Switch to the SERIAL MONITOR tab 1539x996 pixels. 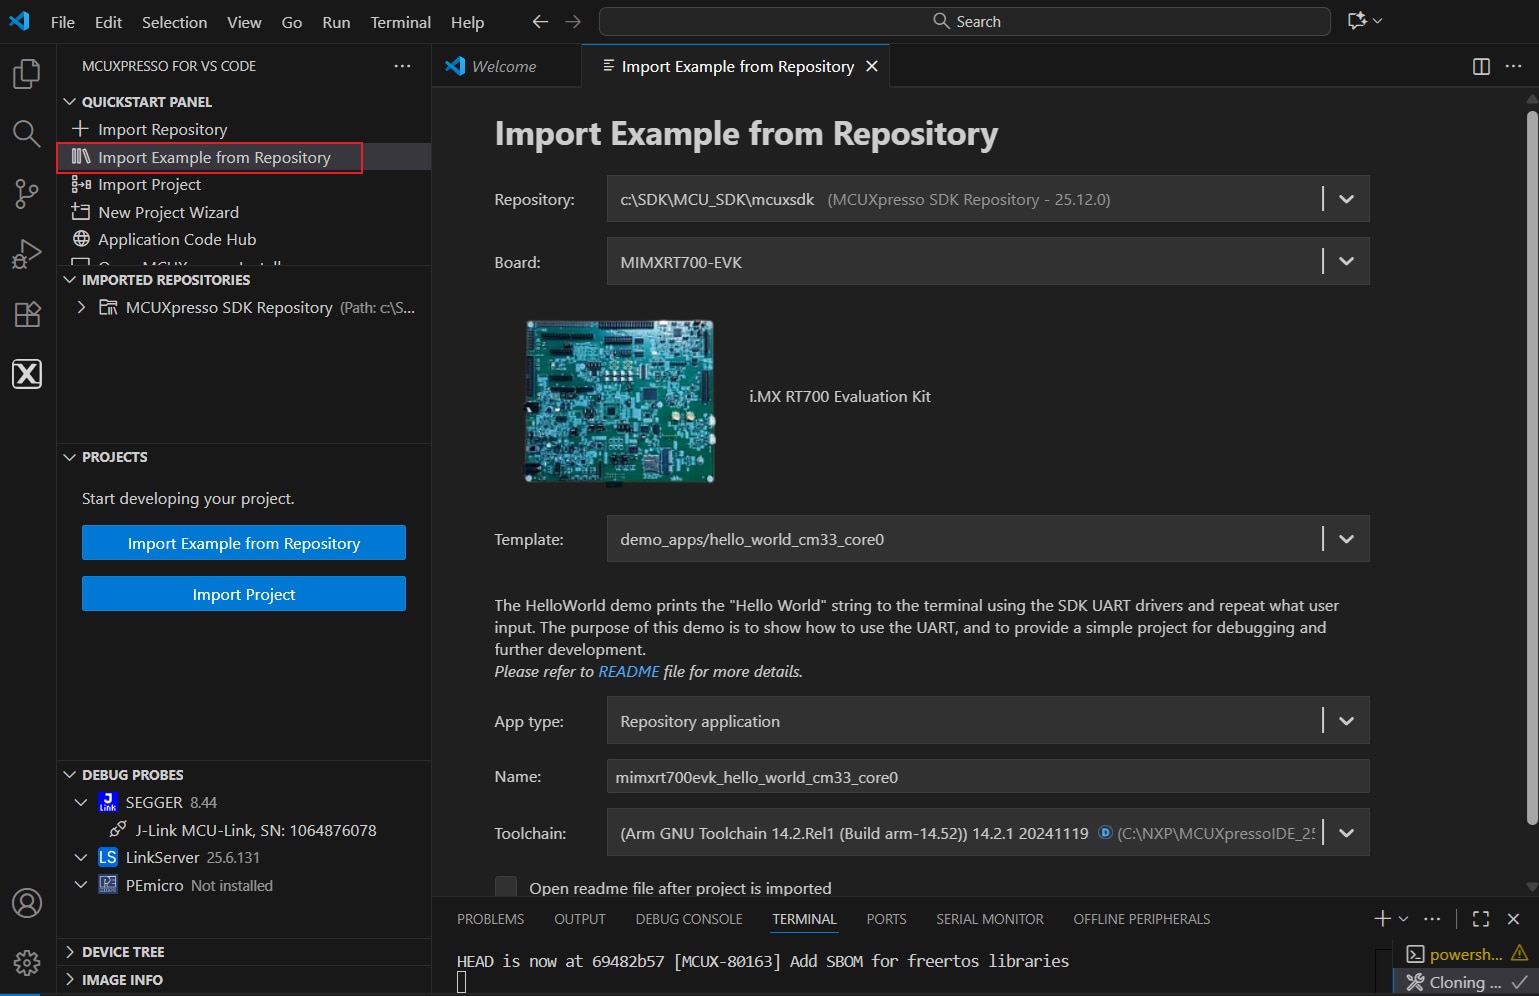coord(989,919)
